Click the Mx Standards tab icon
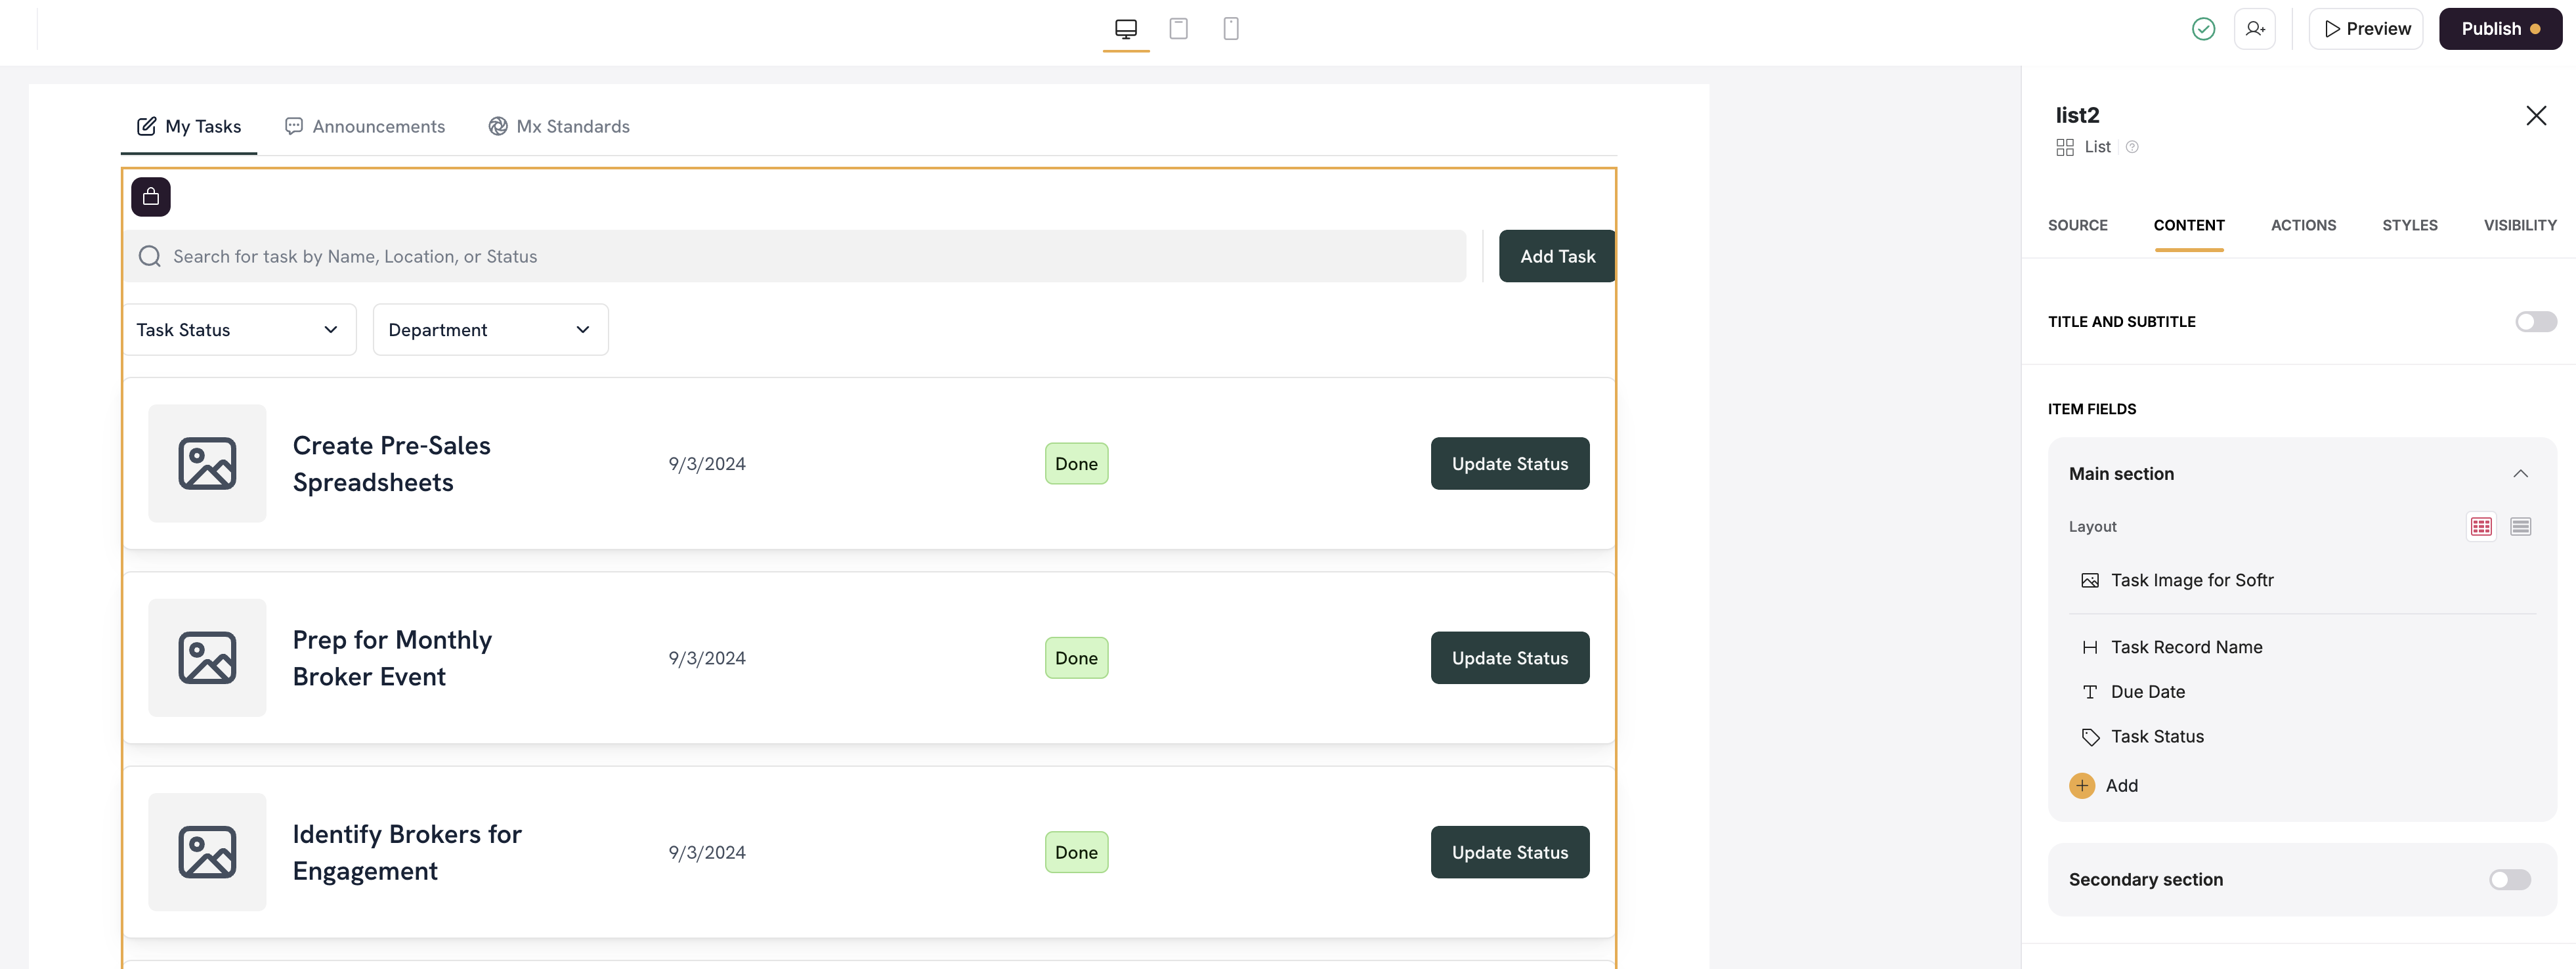This screenshot has height=969, width=2576. coord(498,126)
